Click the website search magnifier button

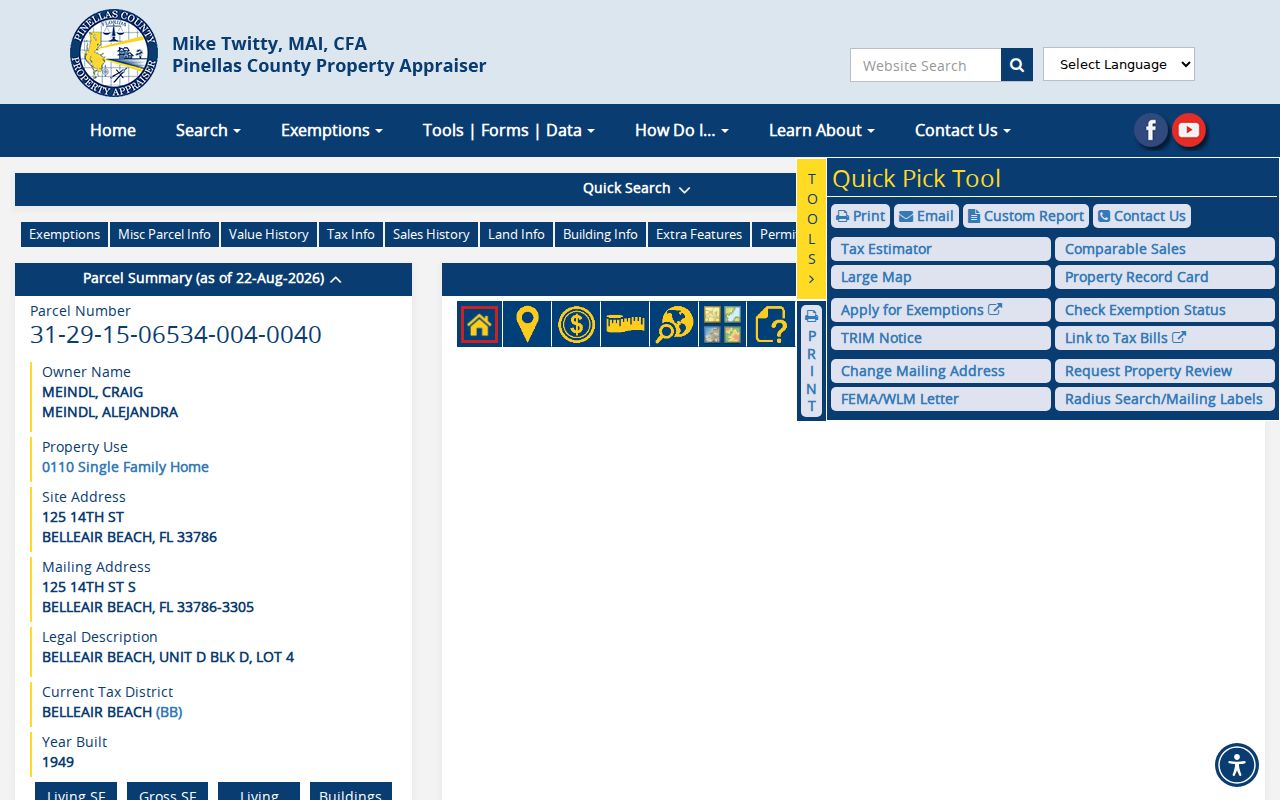(1017, 65)
